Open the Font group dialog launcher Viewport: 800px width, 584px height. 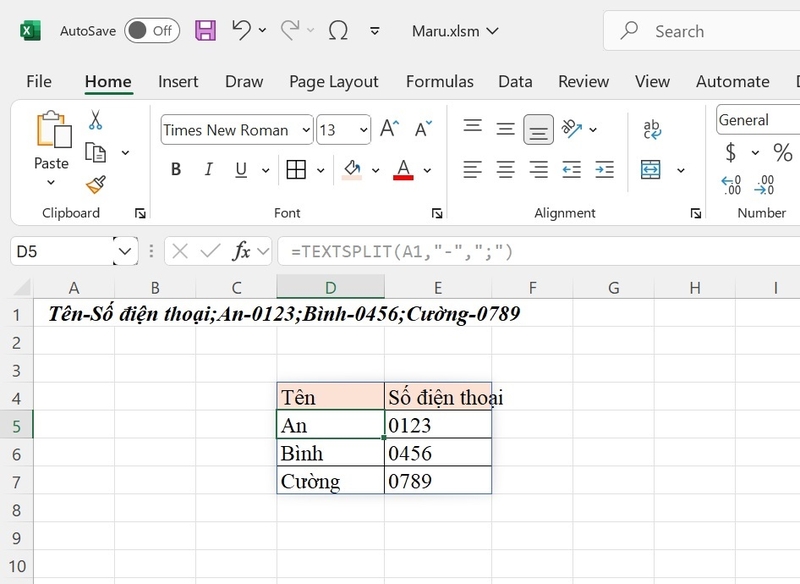(x=437, y=213)
